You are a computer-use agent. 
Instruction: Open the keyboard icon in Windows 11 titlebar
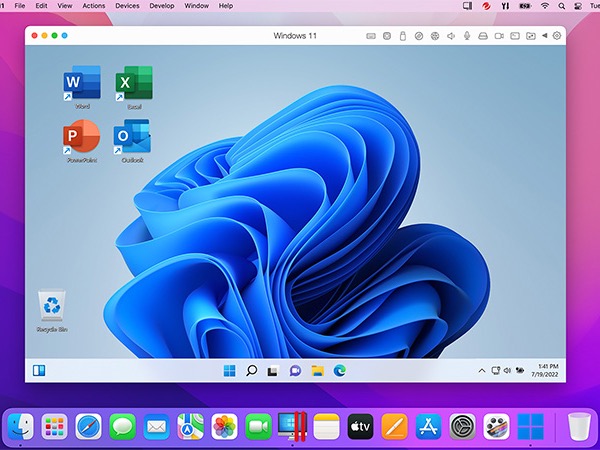coord(371,36)
